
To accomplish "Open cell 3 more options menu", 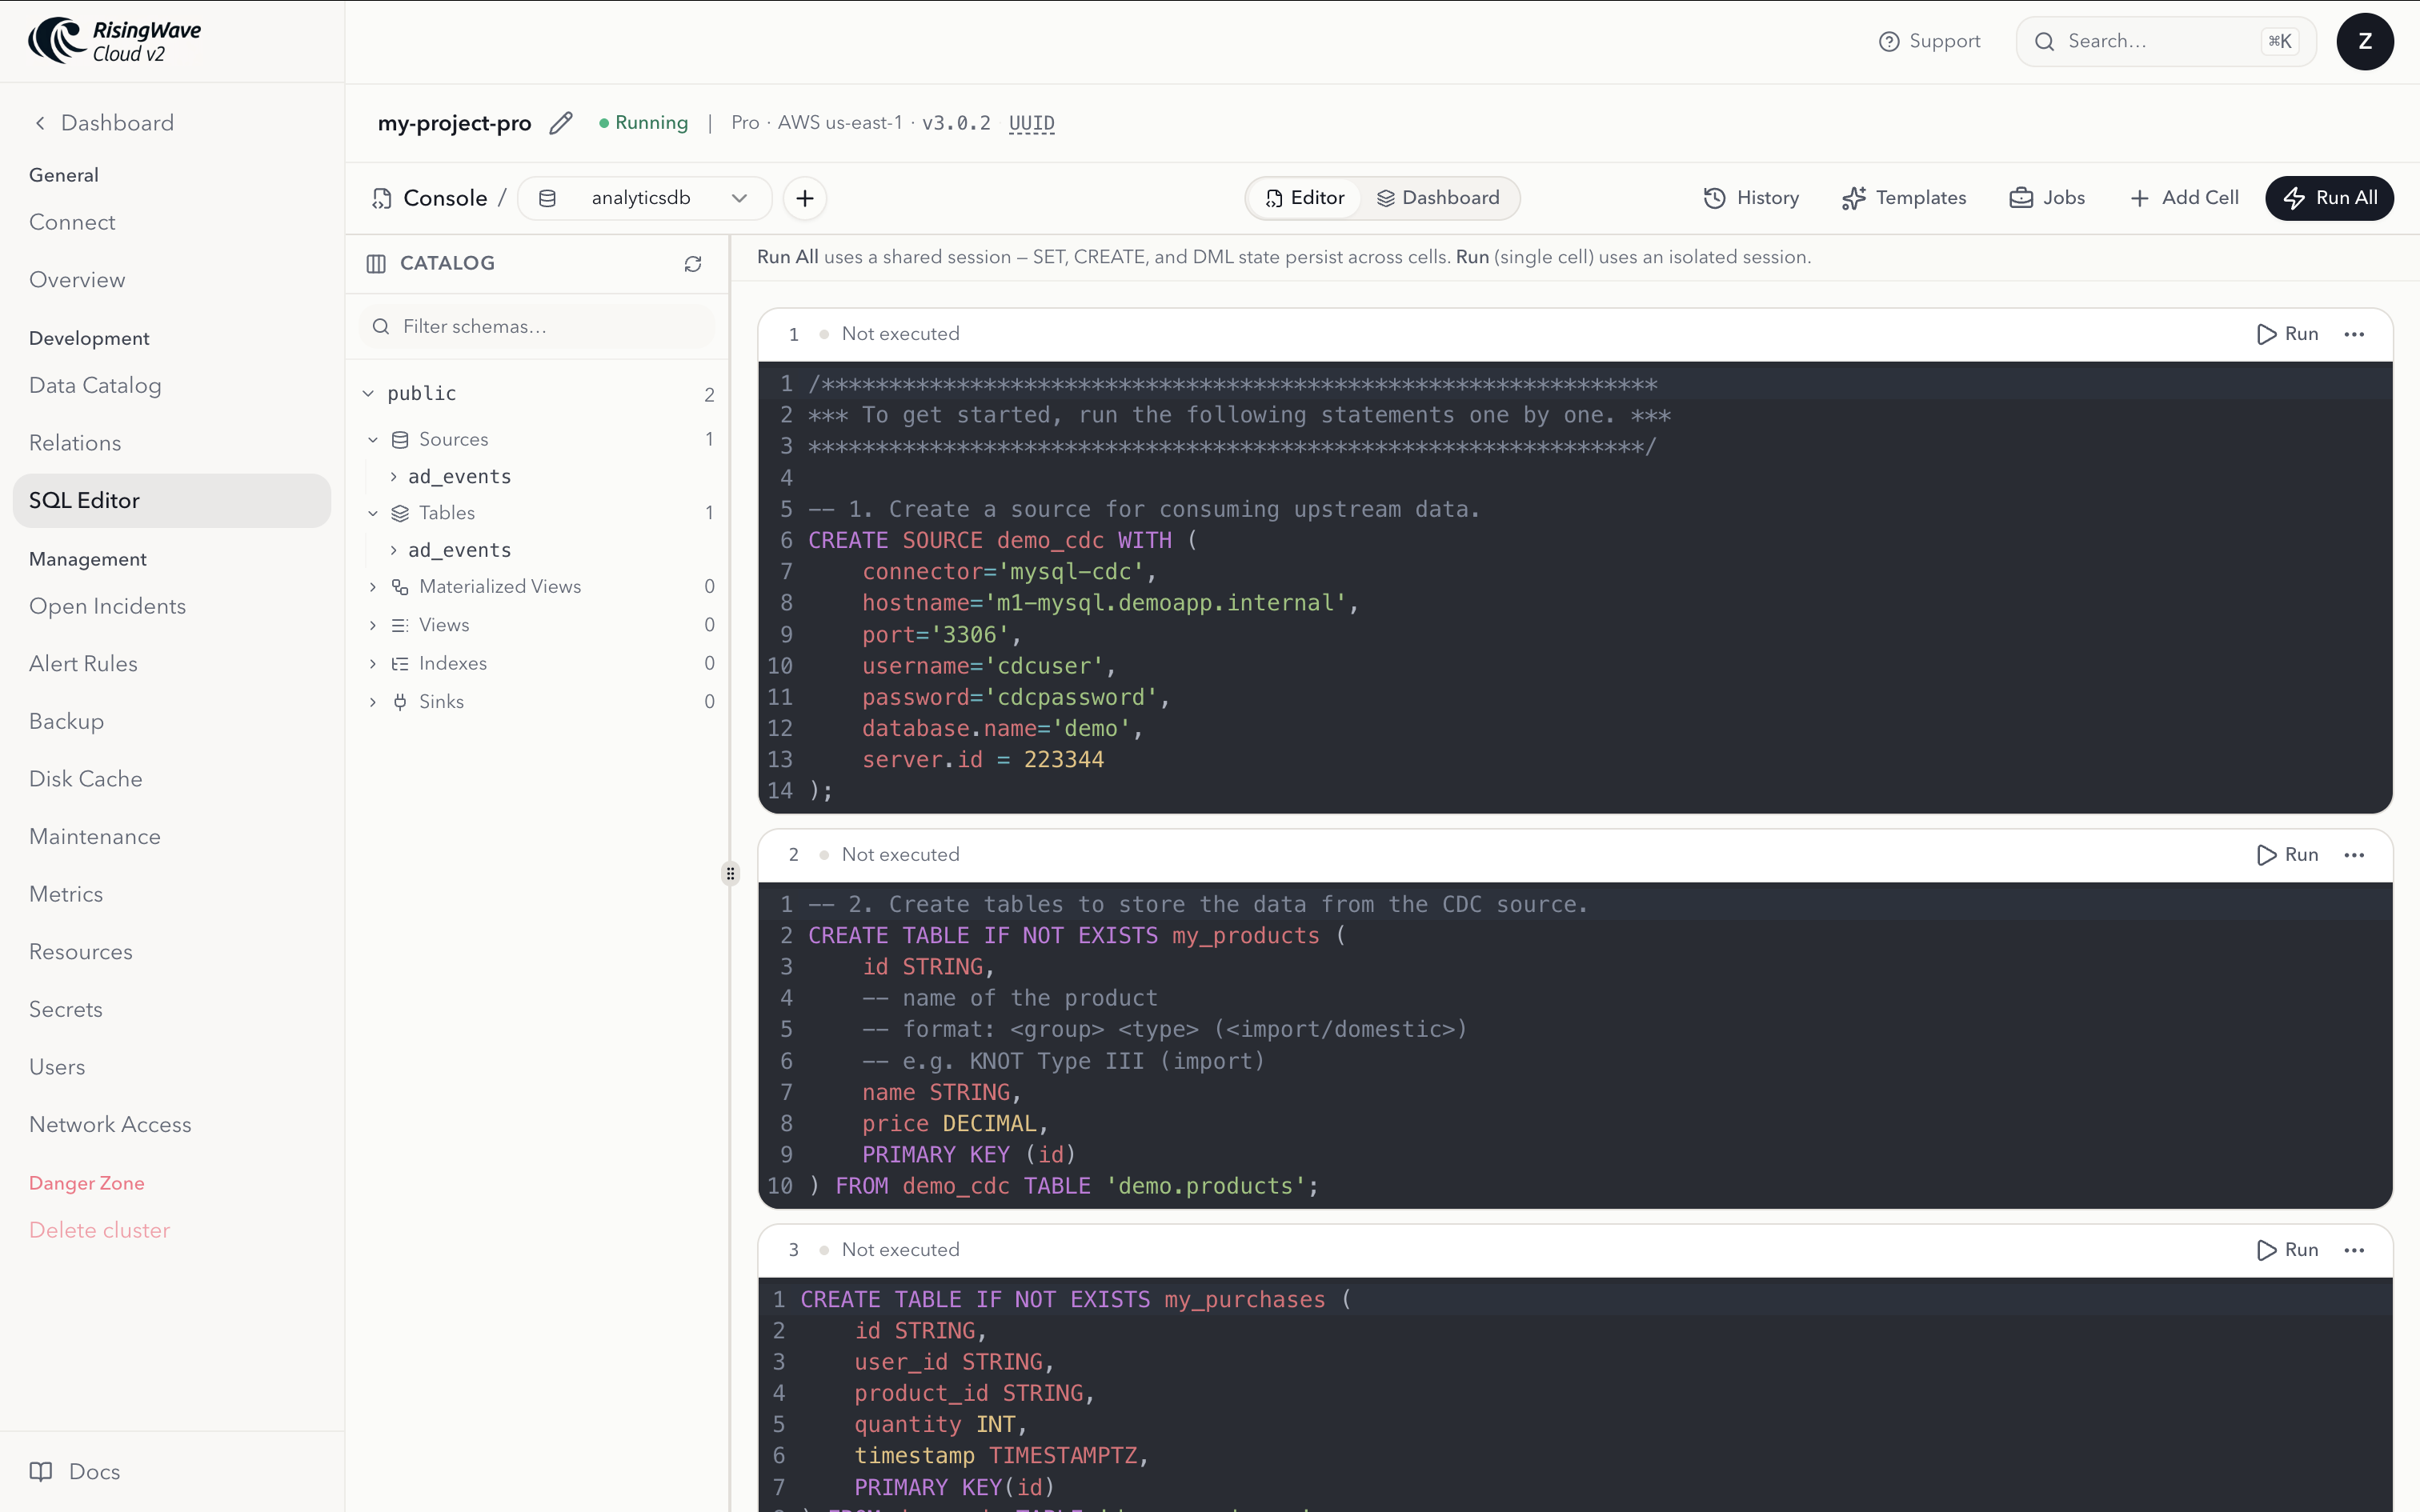I will (2354, 1250).
